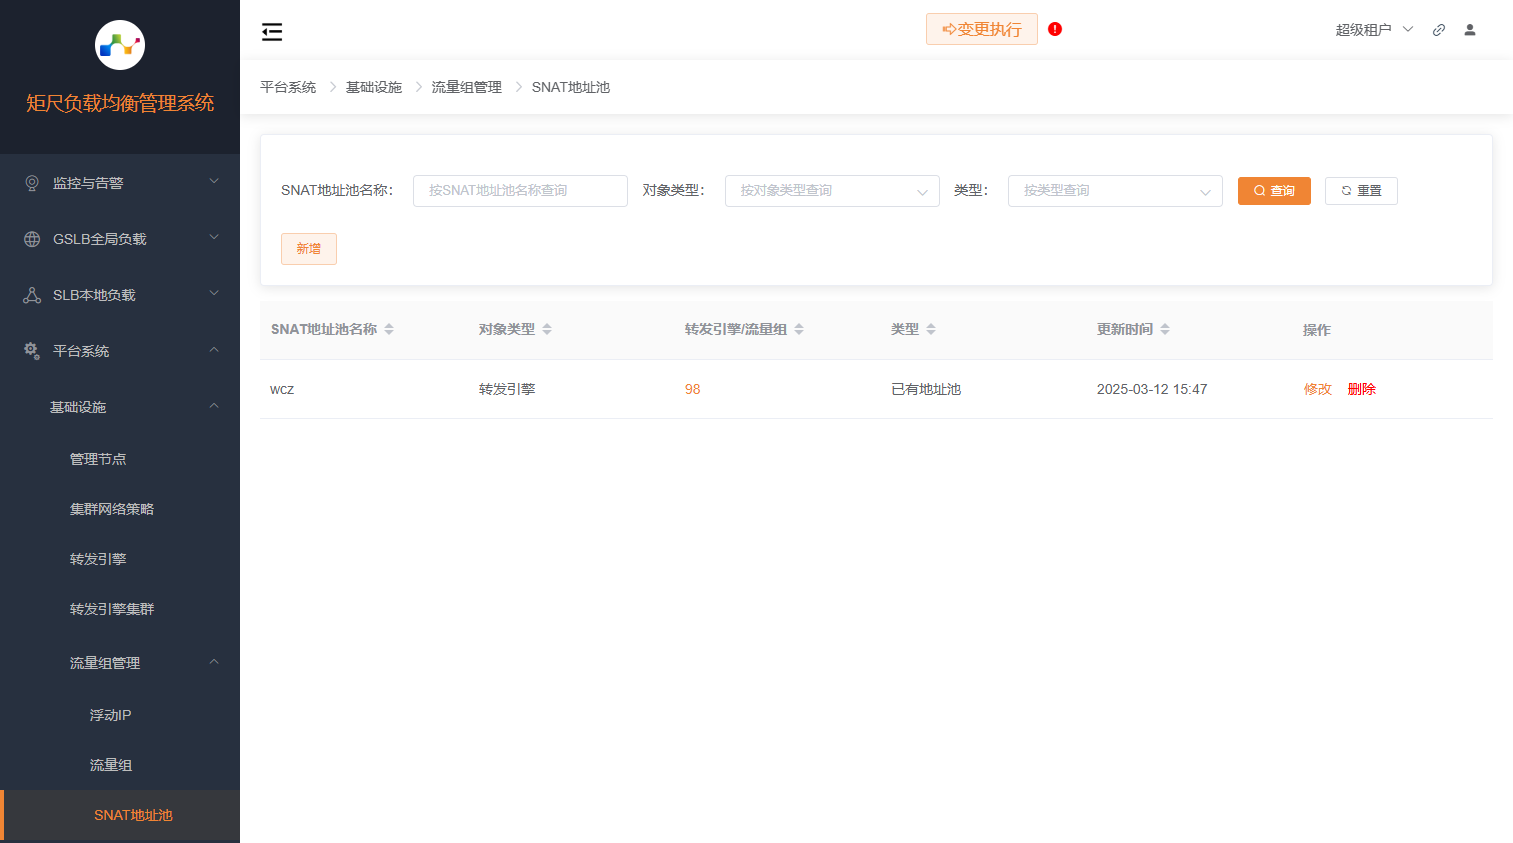This screenshot has width=1513, height=843.
Task: Open the 类型 filter dropdown
Action: point(1114,191)
